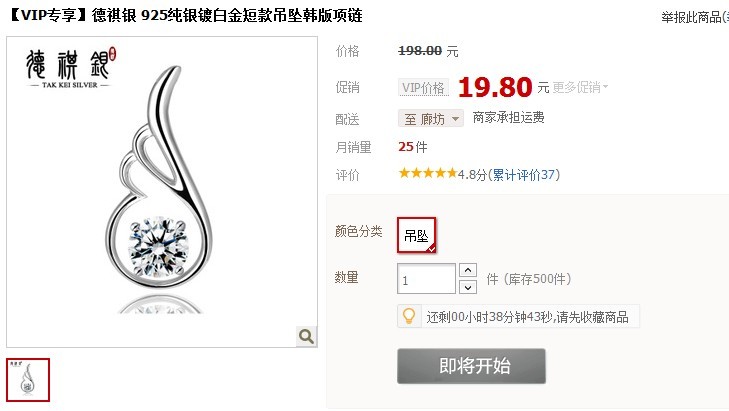Click the lightbulb tip icon

pos(409,316)
